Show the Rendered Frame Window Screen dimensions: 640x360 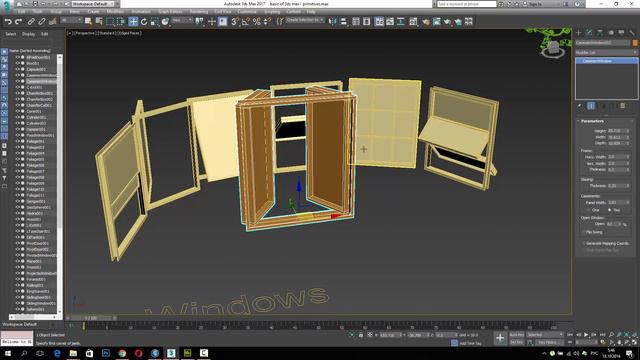[x=437, y=22]
